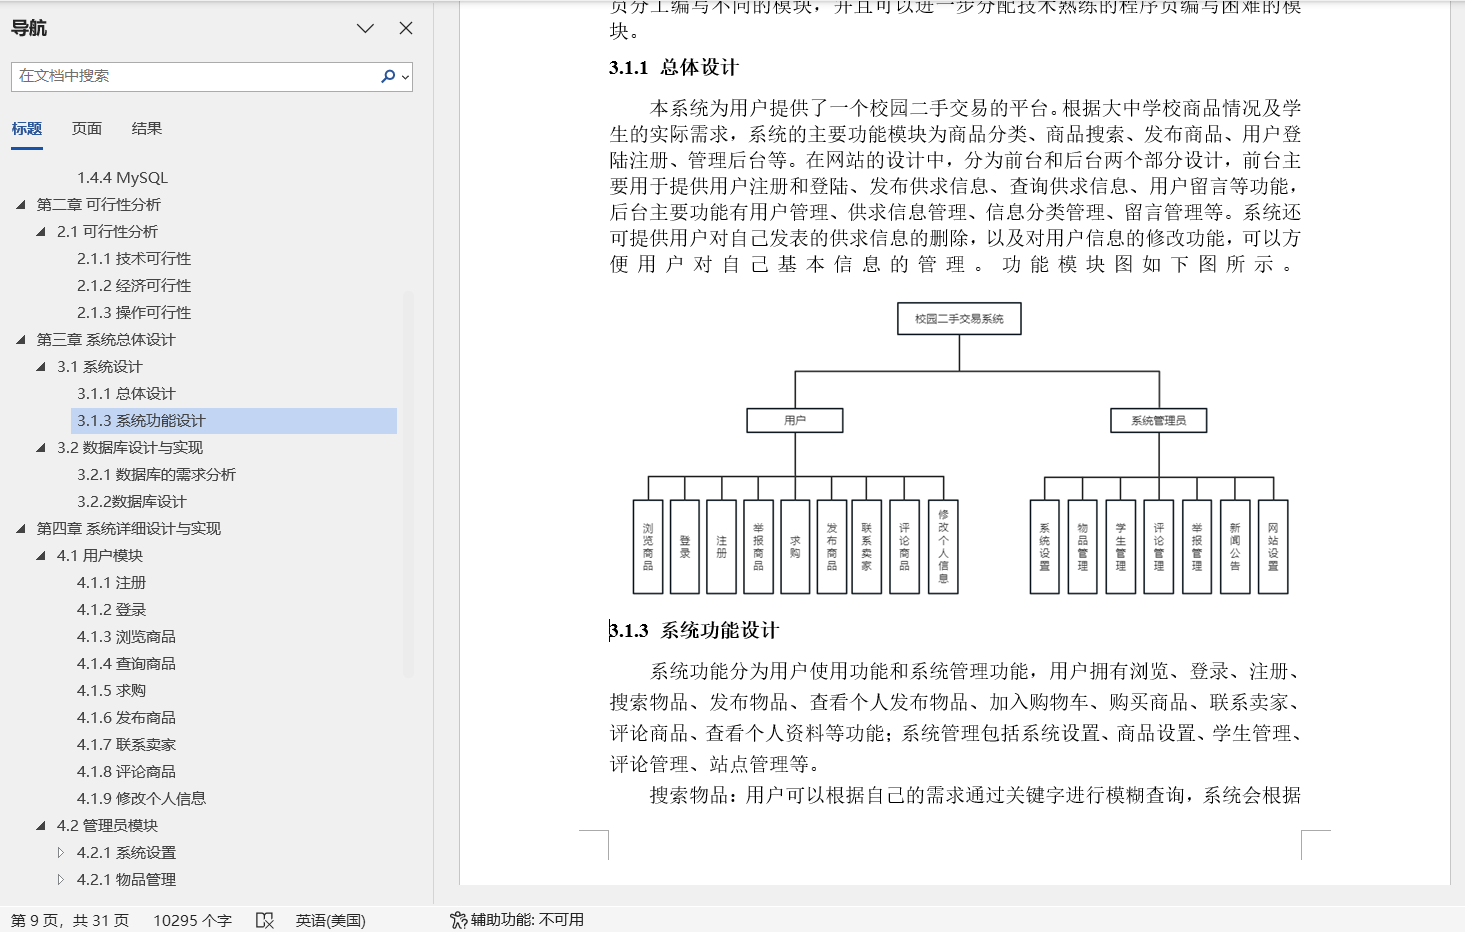The width and height of the screenshot is (1465, 932).
Task: Open the navigation pane options chevron
Action: pos(365,28)
